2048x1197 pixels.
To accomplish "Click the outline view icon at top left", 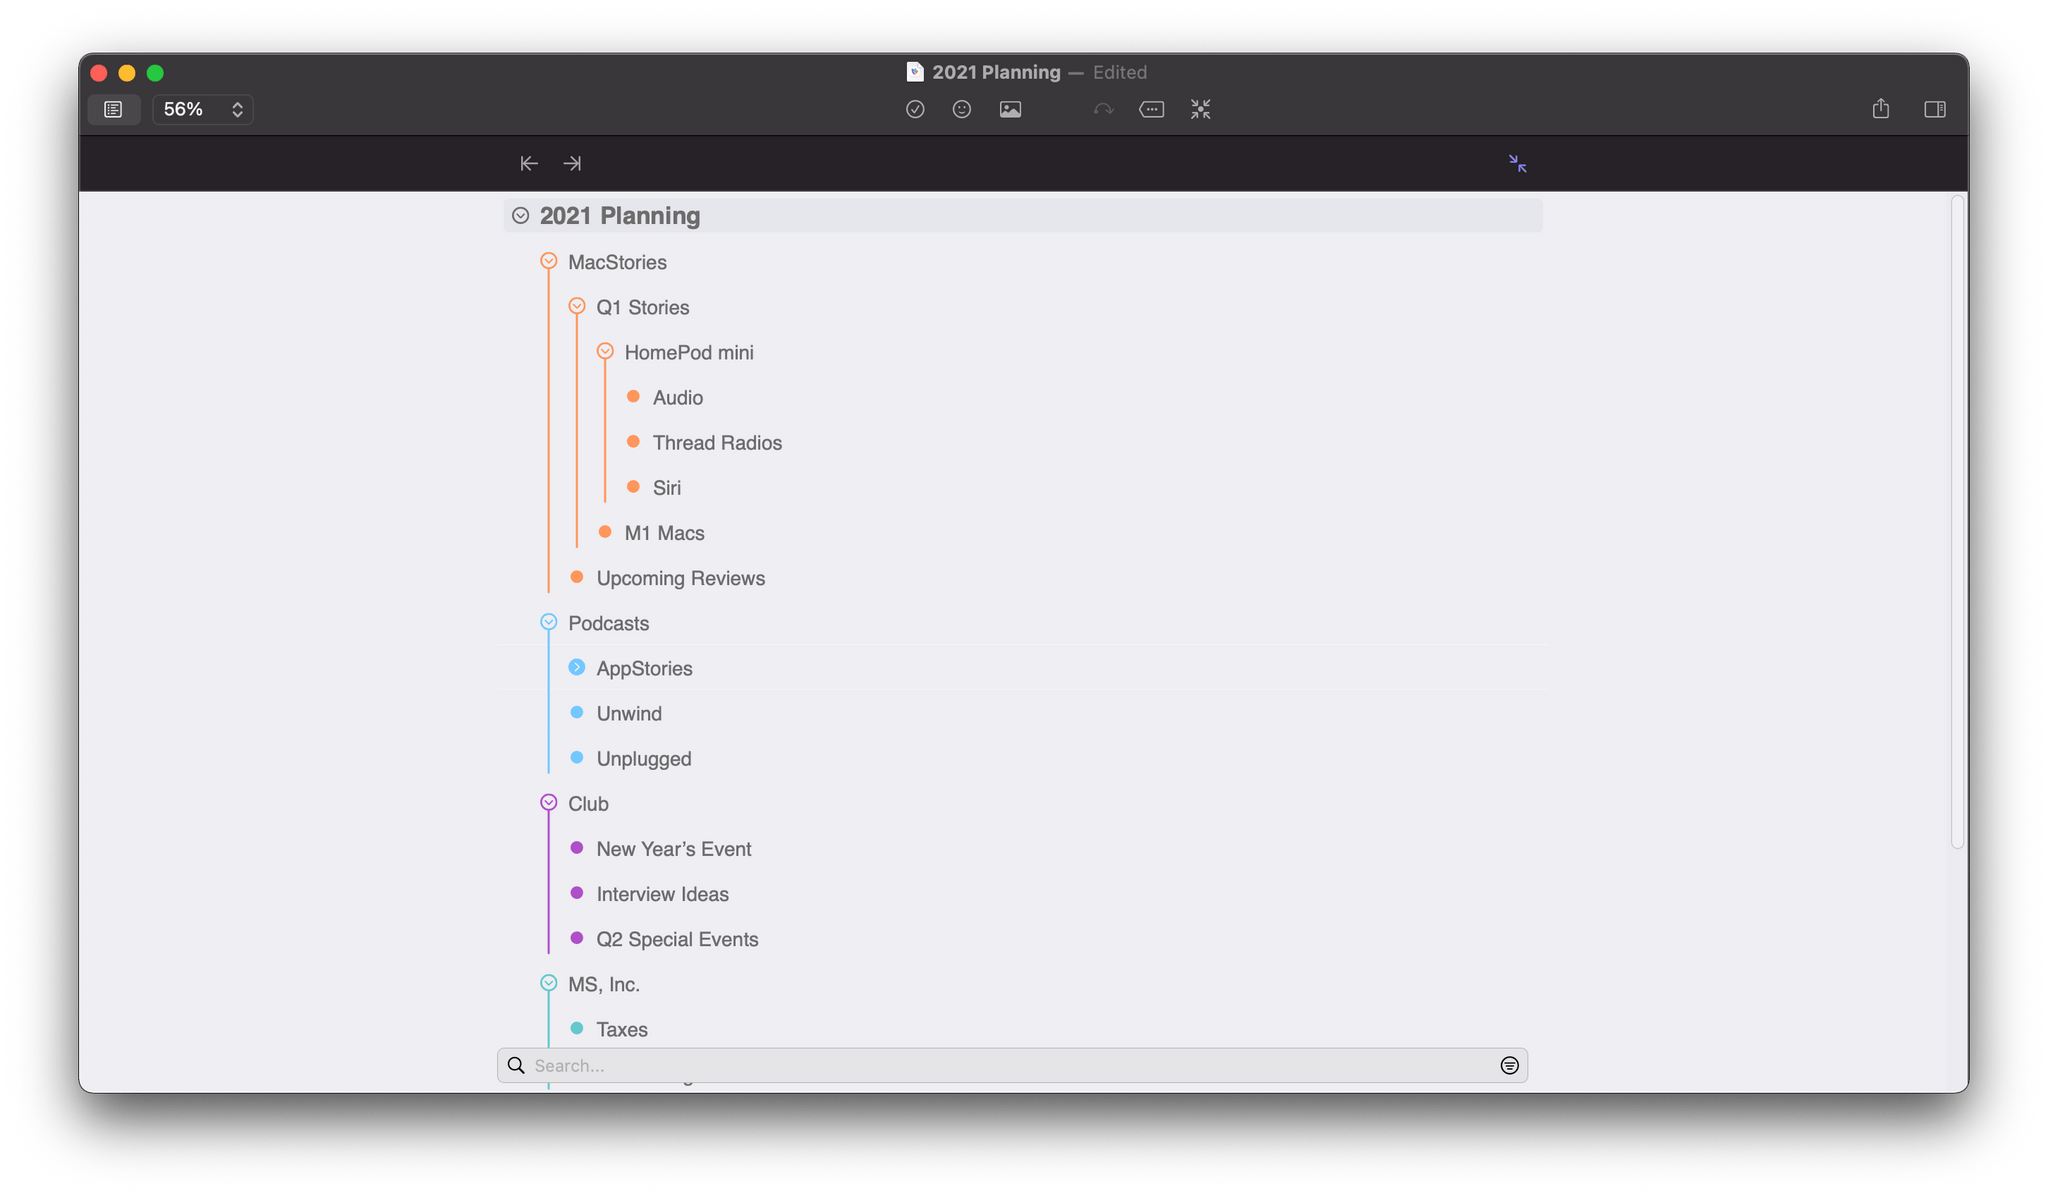I will 113,109.
